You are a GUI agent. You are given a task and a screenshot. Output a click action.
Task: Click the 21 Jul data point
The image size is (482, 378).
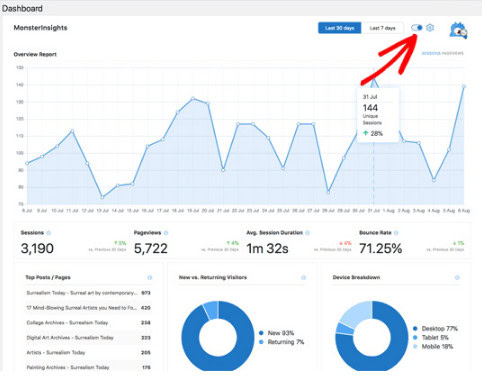(223, 170)
